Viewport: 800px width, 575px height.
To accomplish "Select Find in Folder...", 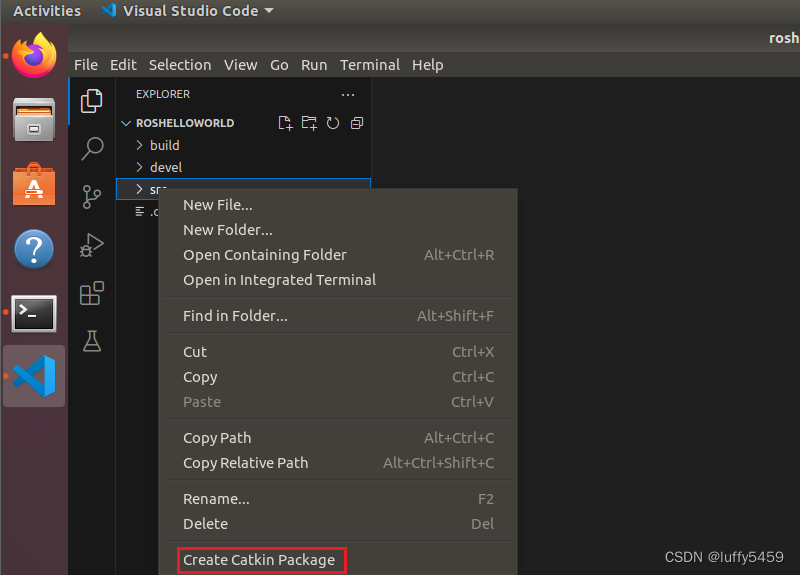I will coord(338,316).
